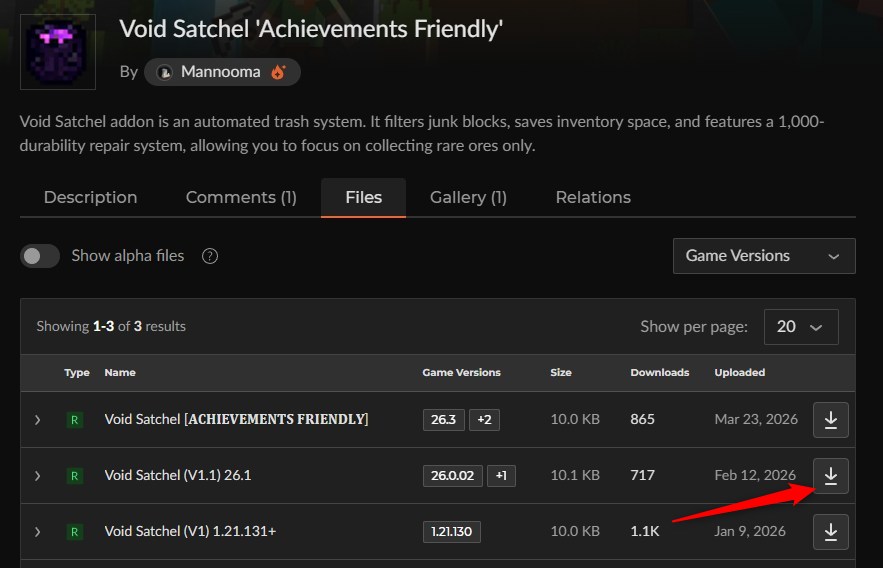Click the 865 downloads value
Screen dimensions: 883x568
point(643,419)
